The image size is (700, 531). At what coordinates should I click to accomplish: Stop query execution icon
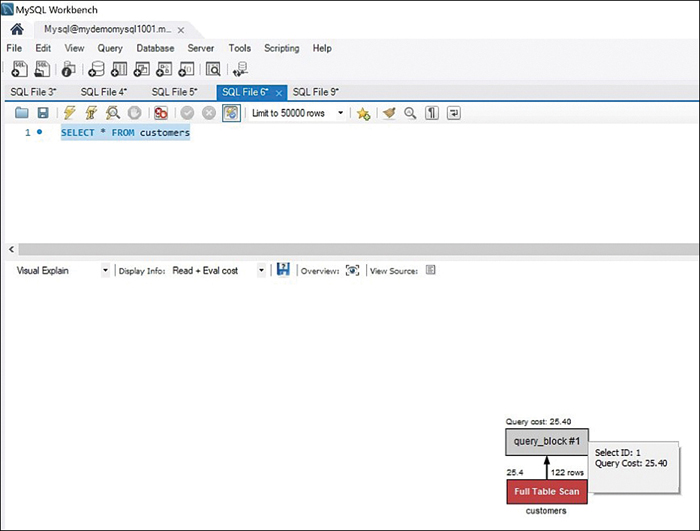[x=134, y=113]
